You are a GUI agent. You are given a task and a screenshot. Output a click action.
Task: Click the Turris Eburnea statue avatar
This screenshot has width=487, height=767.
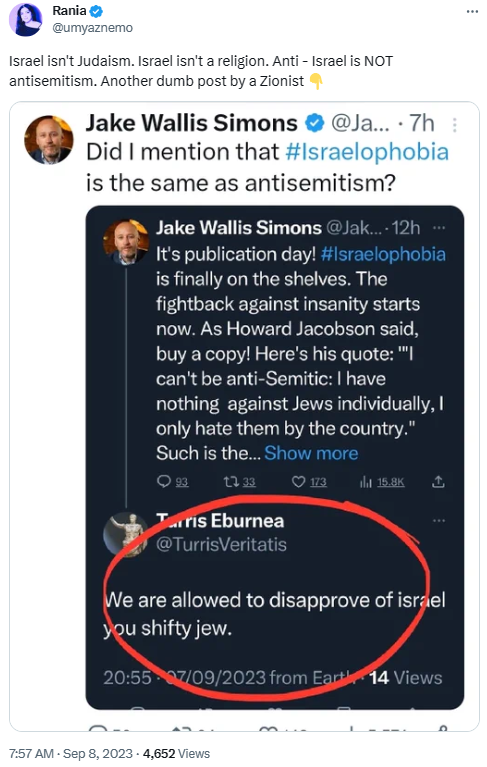(x=126, y=535)
